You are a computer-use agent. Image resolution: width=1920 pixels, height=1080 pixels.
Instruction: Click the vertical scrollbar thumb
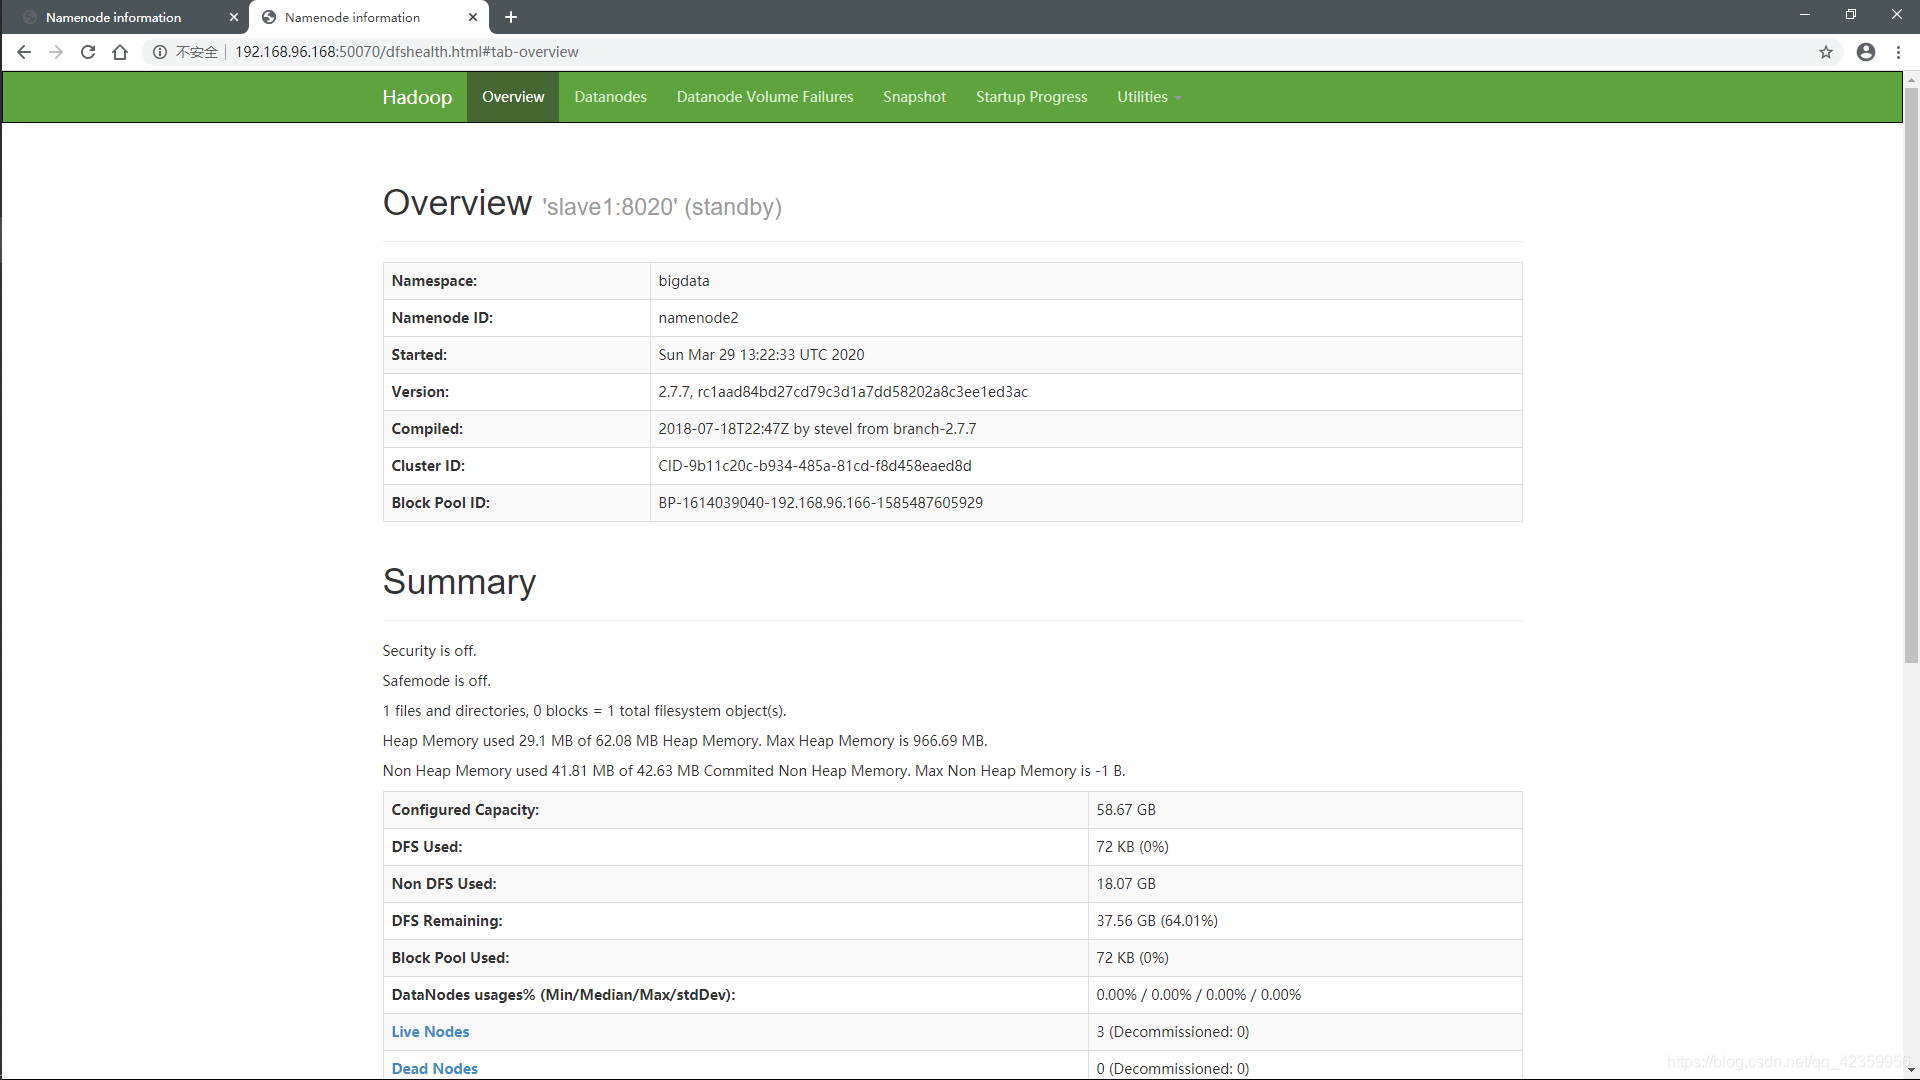coord(1911,375)
